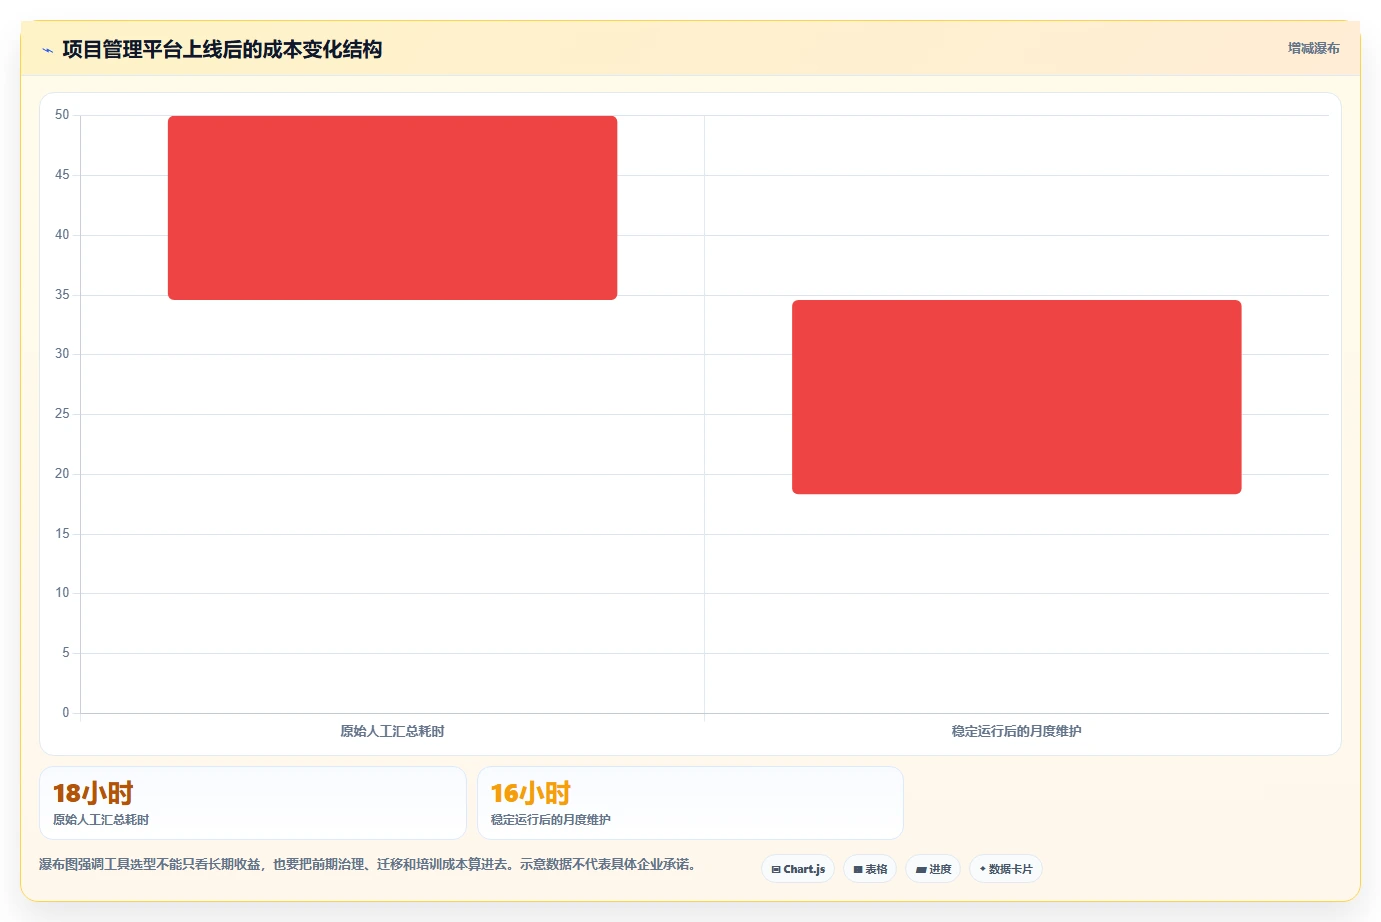Click the footnote text starting 瀑布图强调
This screenshot has height=922, width=1381.
368,864
